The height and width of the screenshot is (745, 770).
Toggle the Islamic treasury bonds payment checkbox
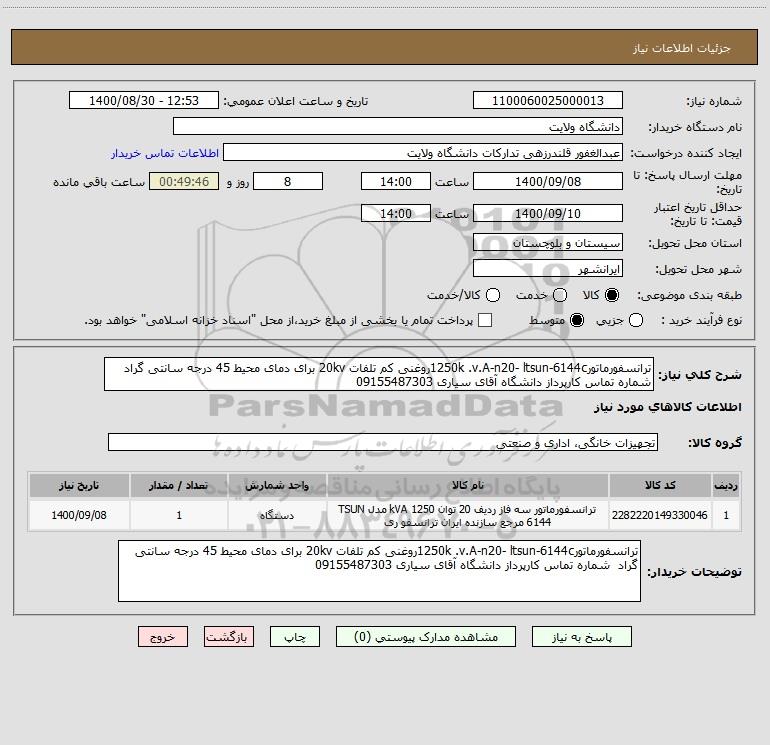[485, 320]
